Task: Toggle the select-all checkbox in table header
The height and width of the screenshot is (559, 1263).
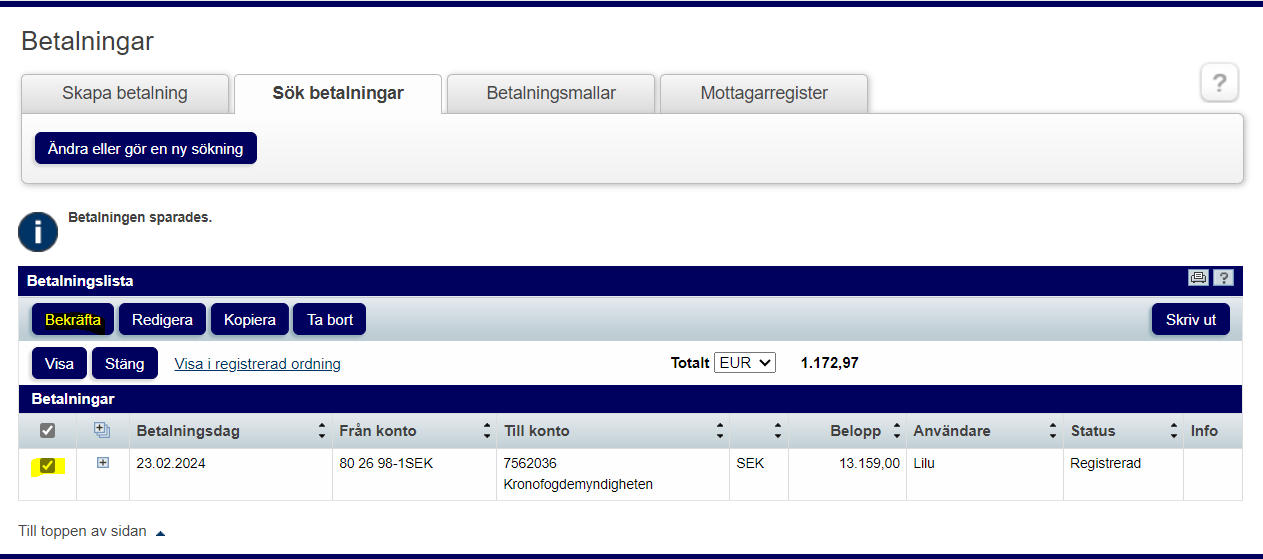Action: tap(47, 431)
